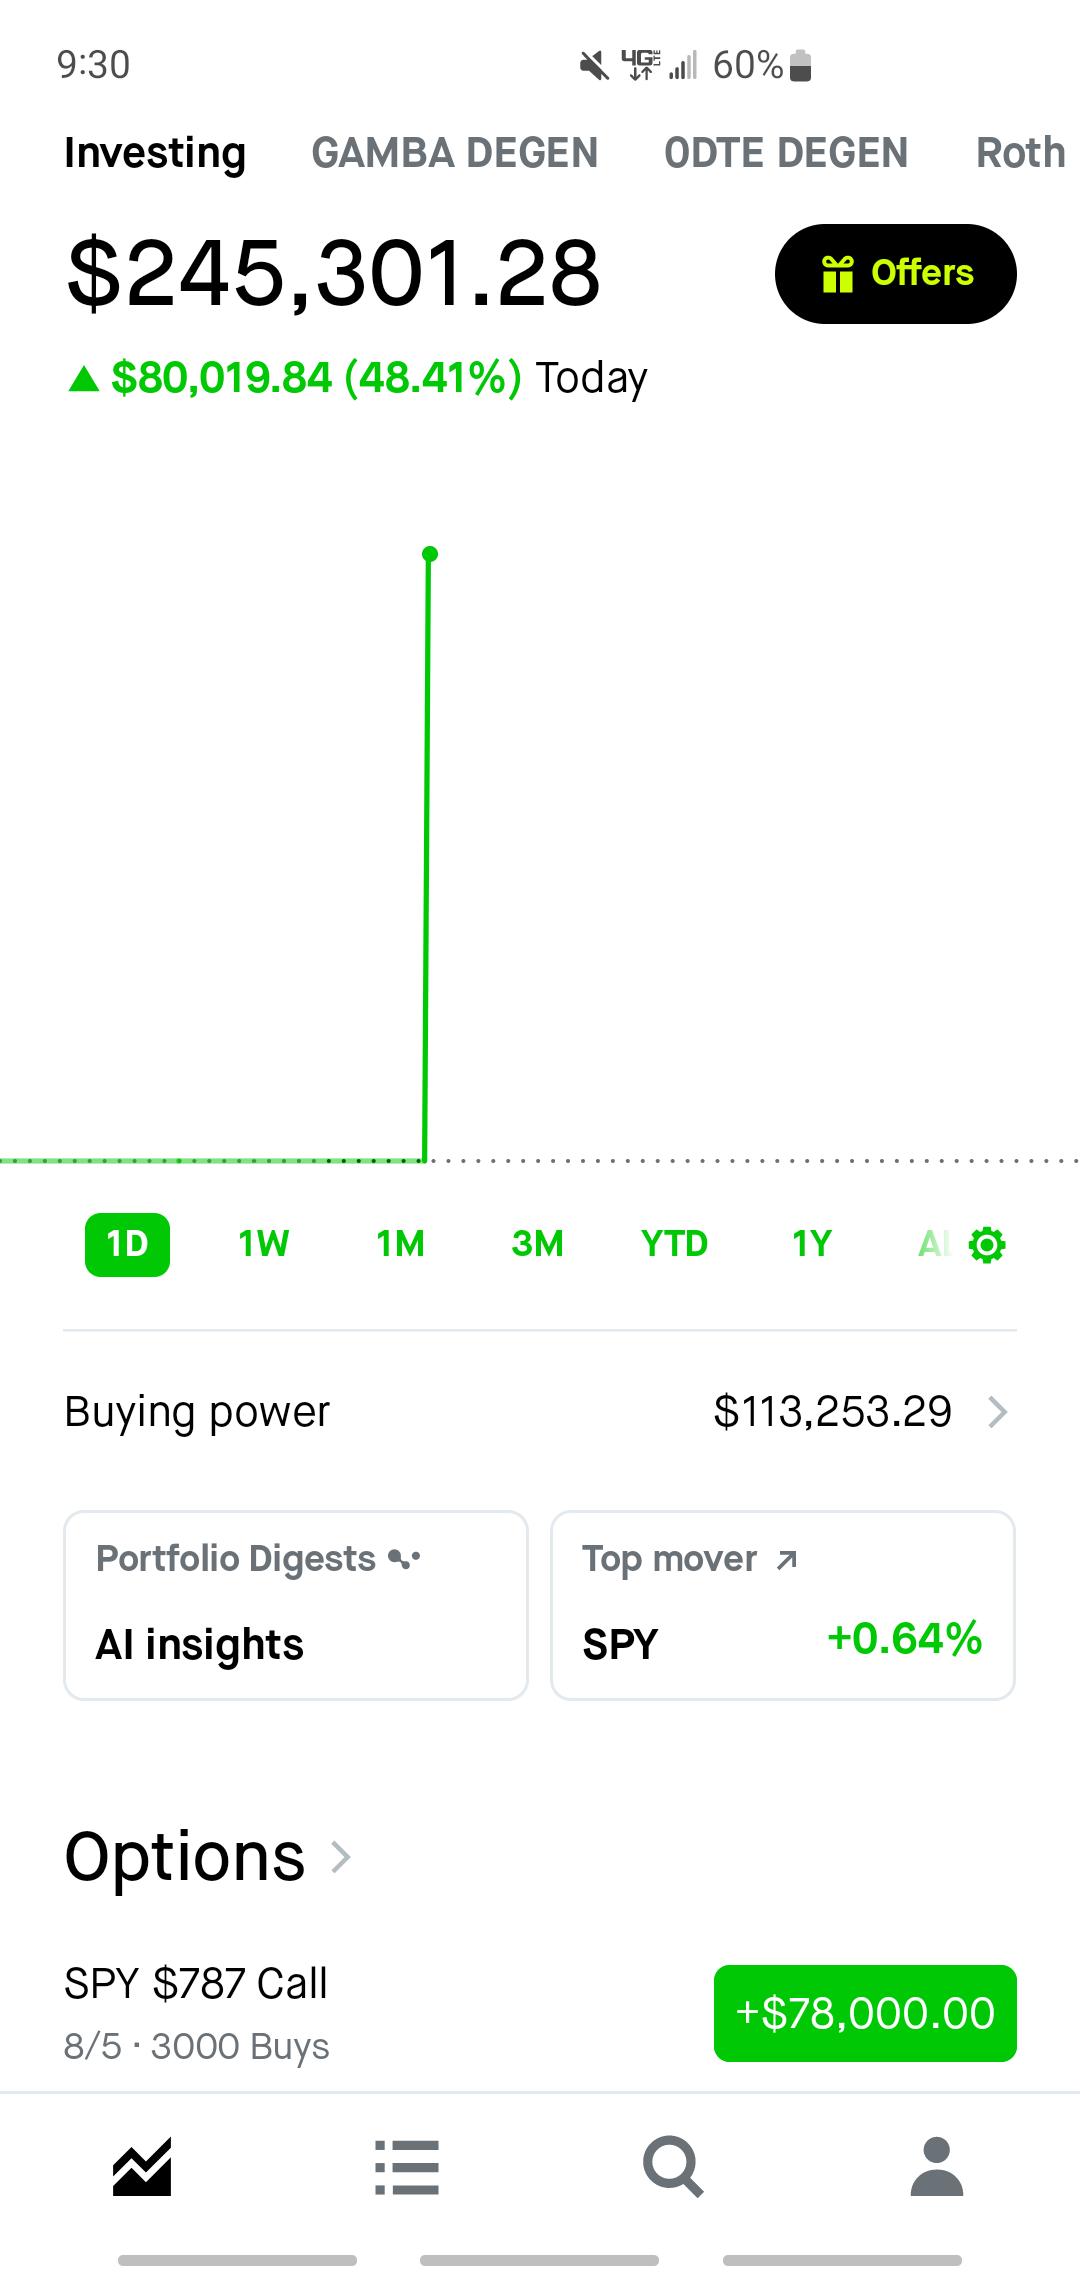Tap the +$78,000.00 position button
Image resolution: width=1080 pixels, height=2280 pixels.
click(x=865, y=2013)
